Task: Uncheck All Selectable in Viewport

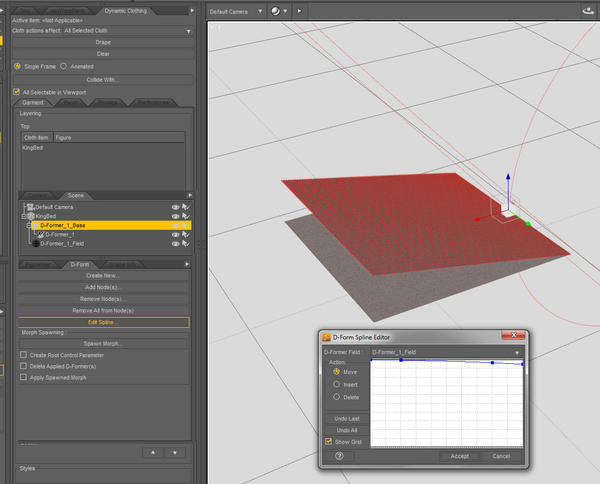Action: point(16,92)
